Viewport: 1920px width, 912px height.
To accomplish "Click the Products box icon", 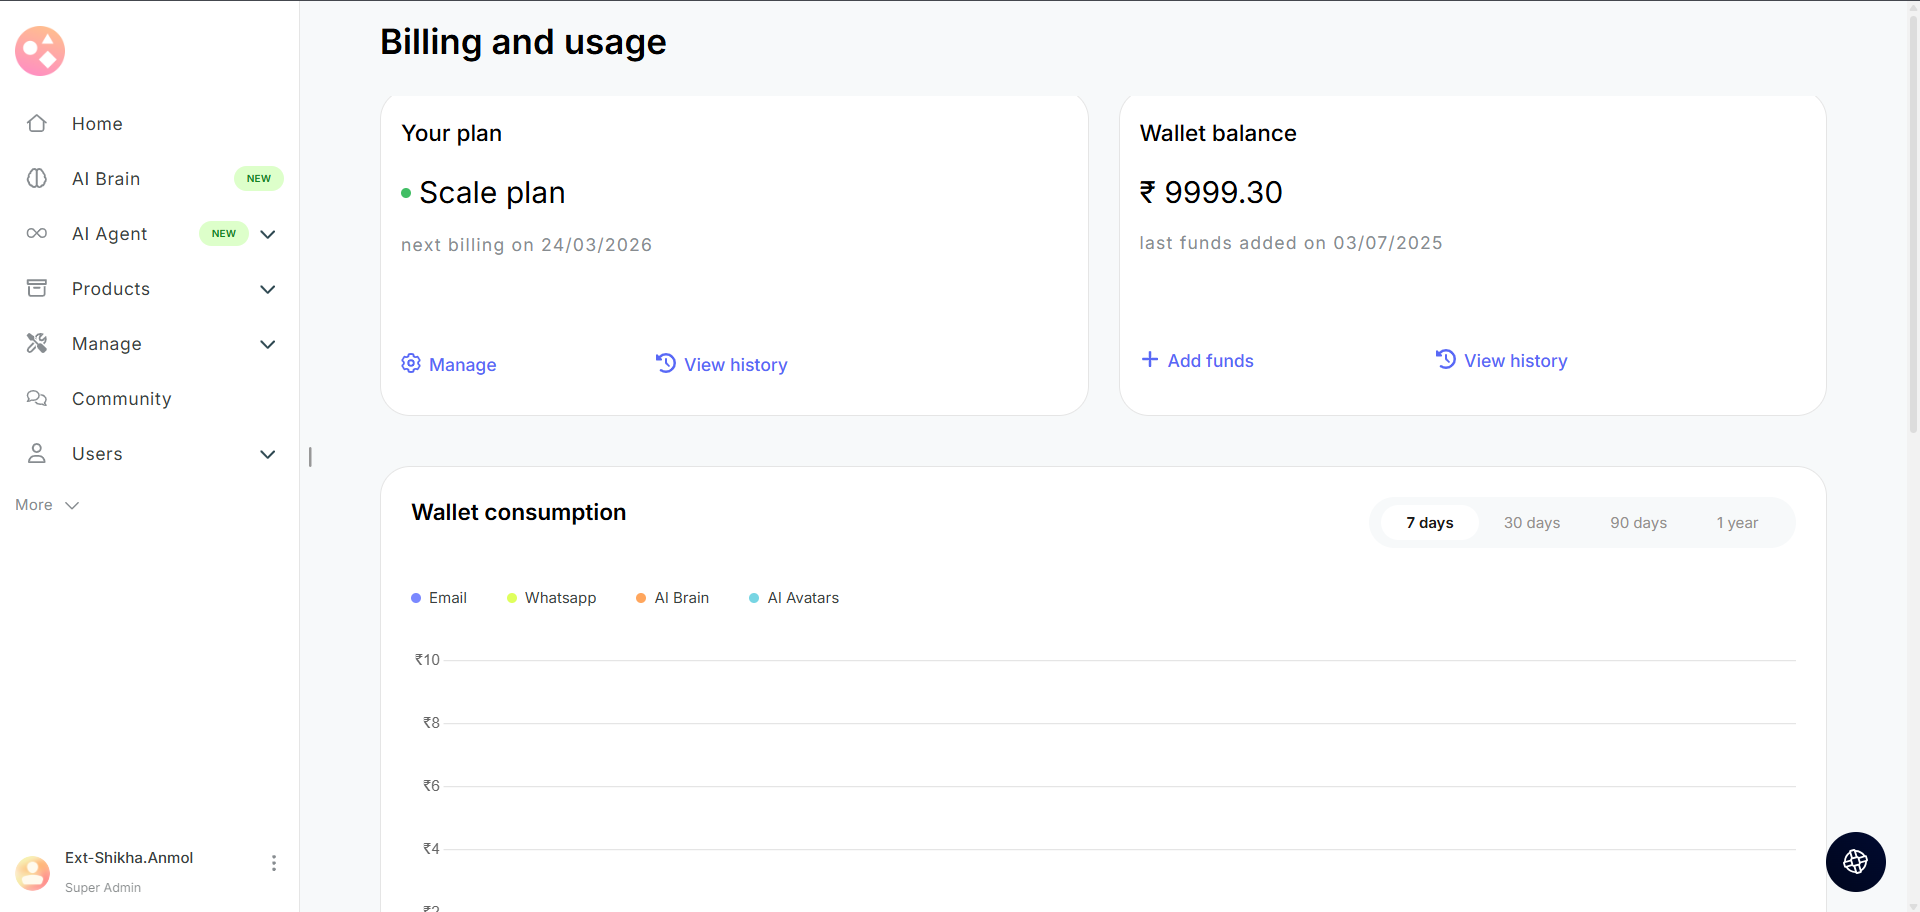I will click(x=37, y=289).
